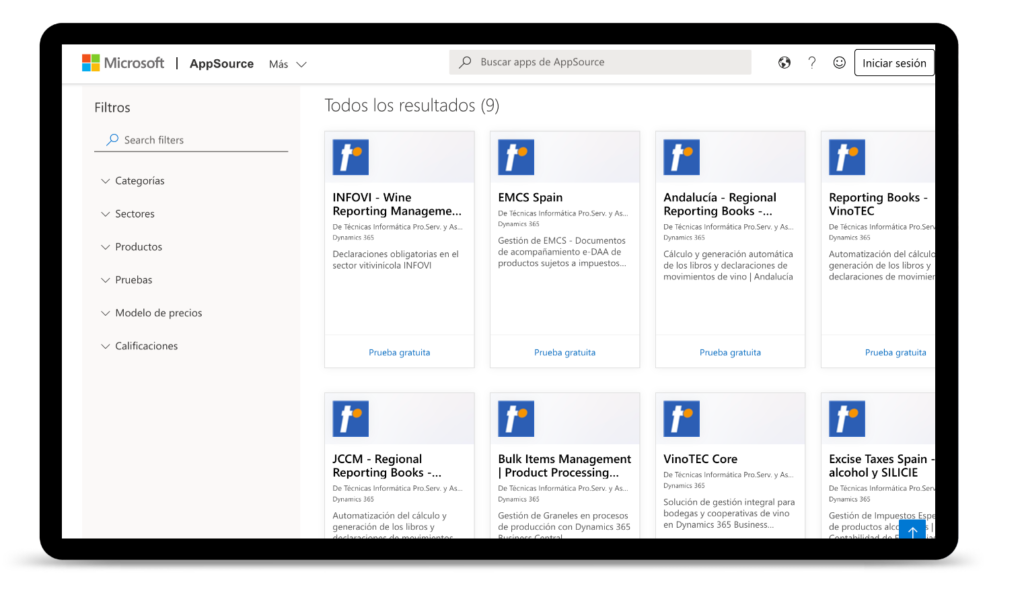This screenshot has width=1024, height=591.
Task: Click Prueba gratuita under INFOVI
Action: click(399, 353)
